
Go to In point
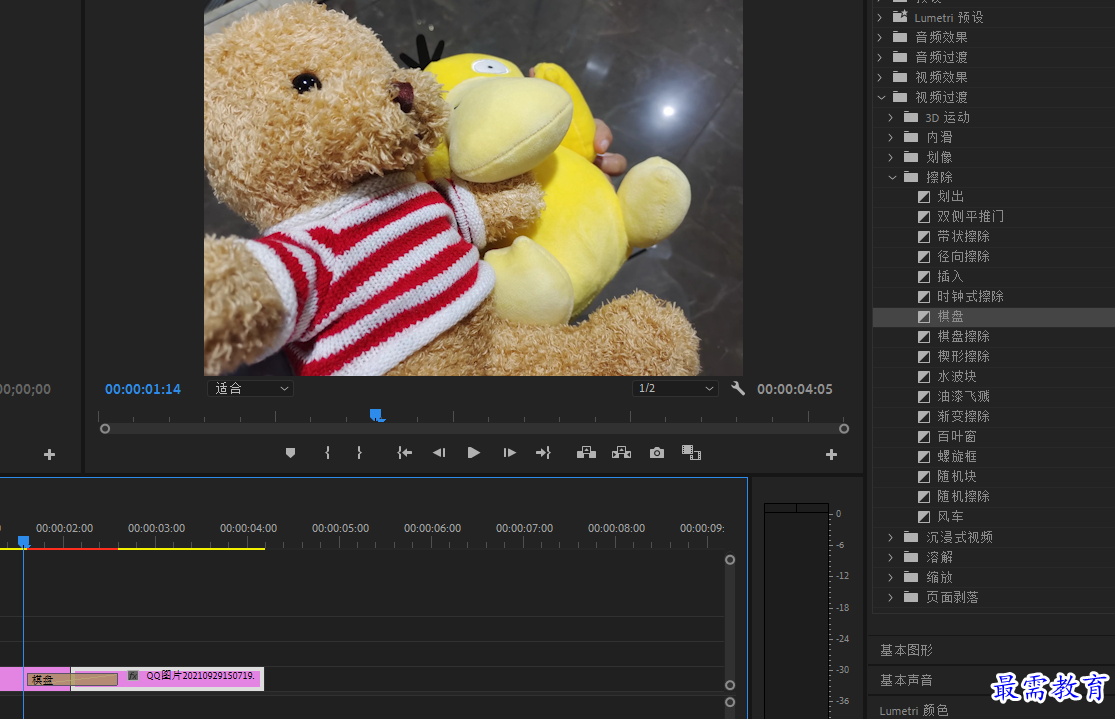point(405,453)
